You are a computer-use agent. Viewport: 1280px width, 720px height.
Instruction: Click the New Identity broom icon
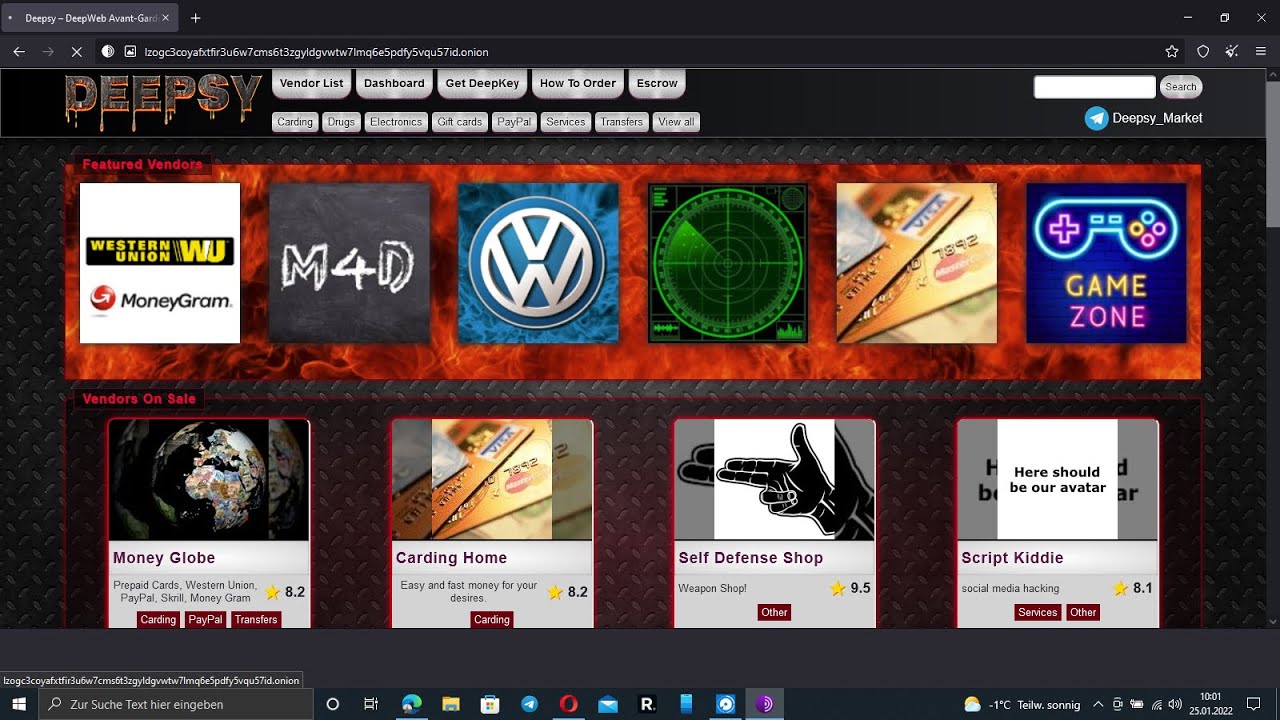coord(1232,51)
